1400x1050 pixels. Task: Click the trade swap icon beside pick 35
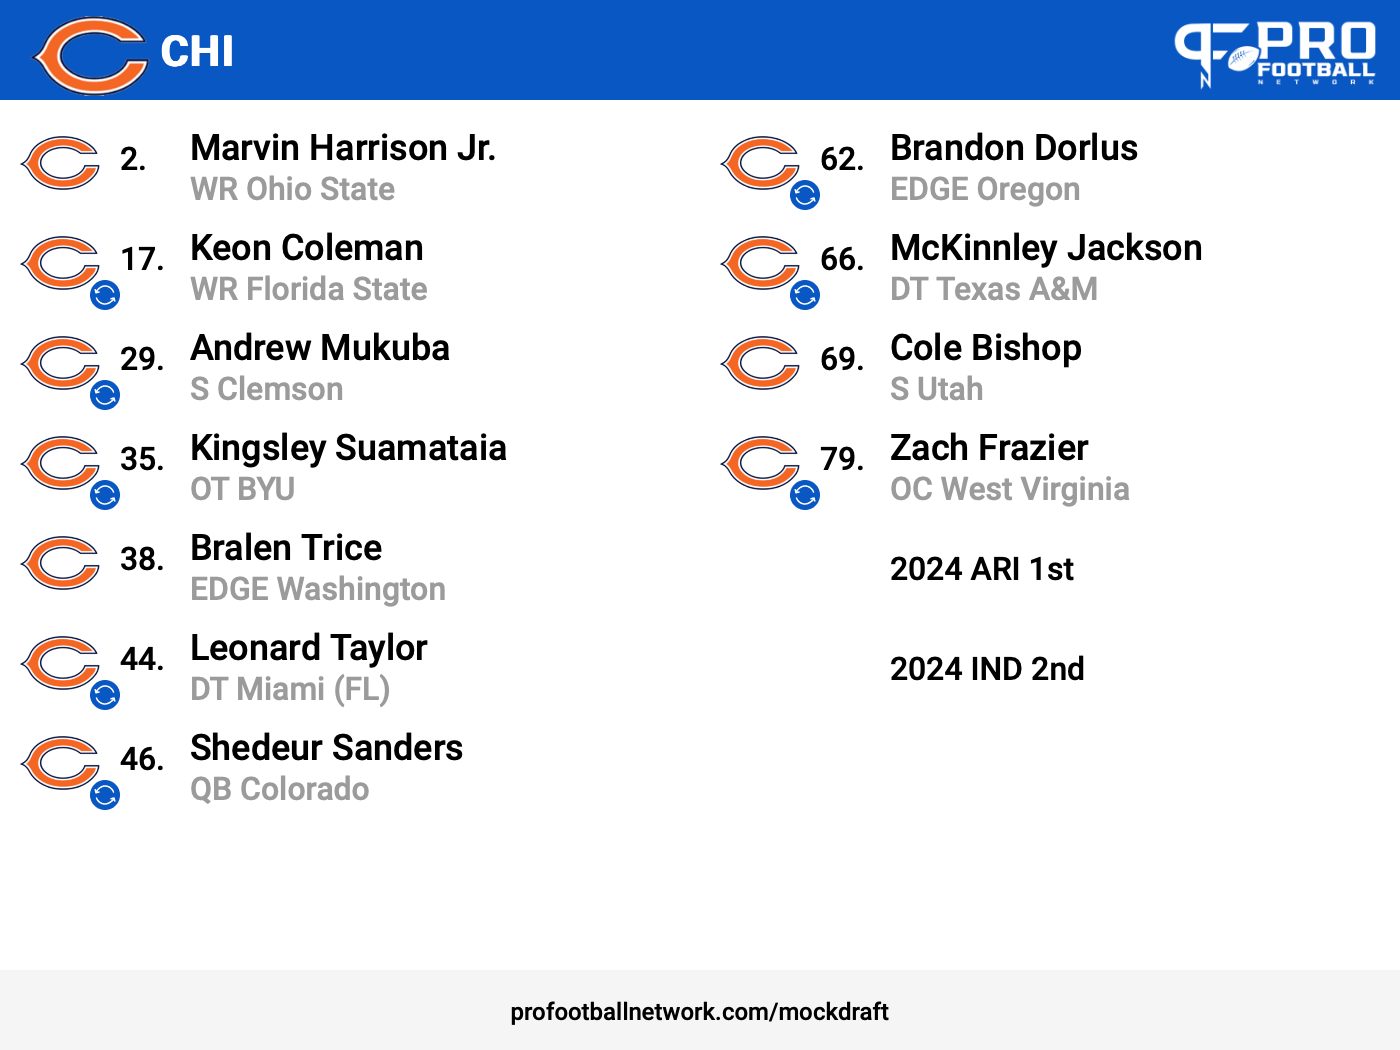click(105, 495)
